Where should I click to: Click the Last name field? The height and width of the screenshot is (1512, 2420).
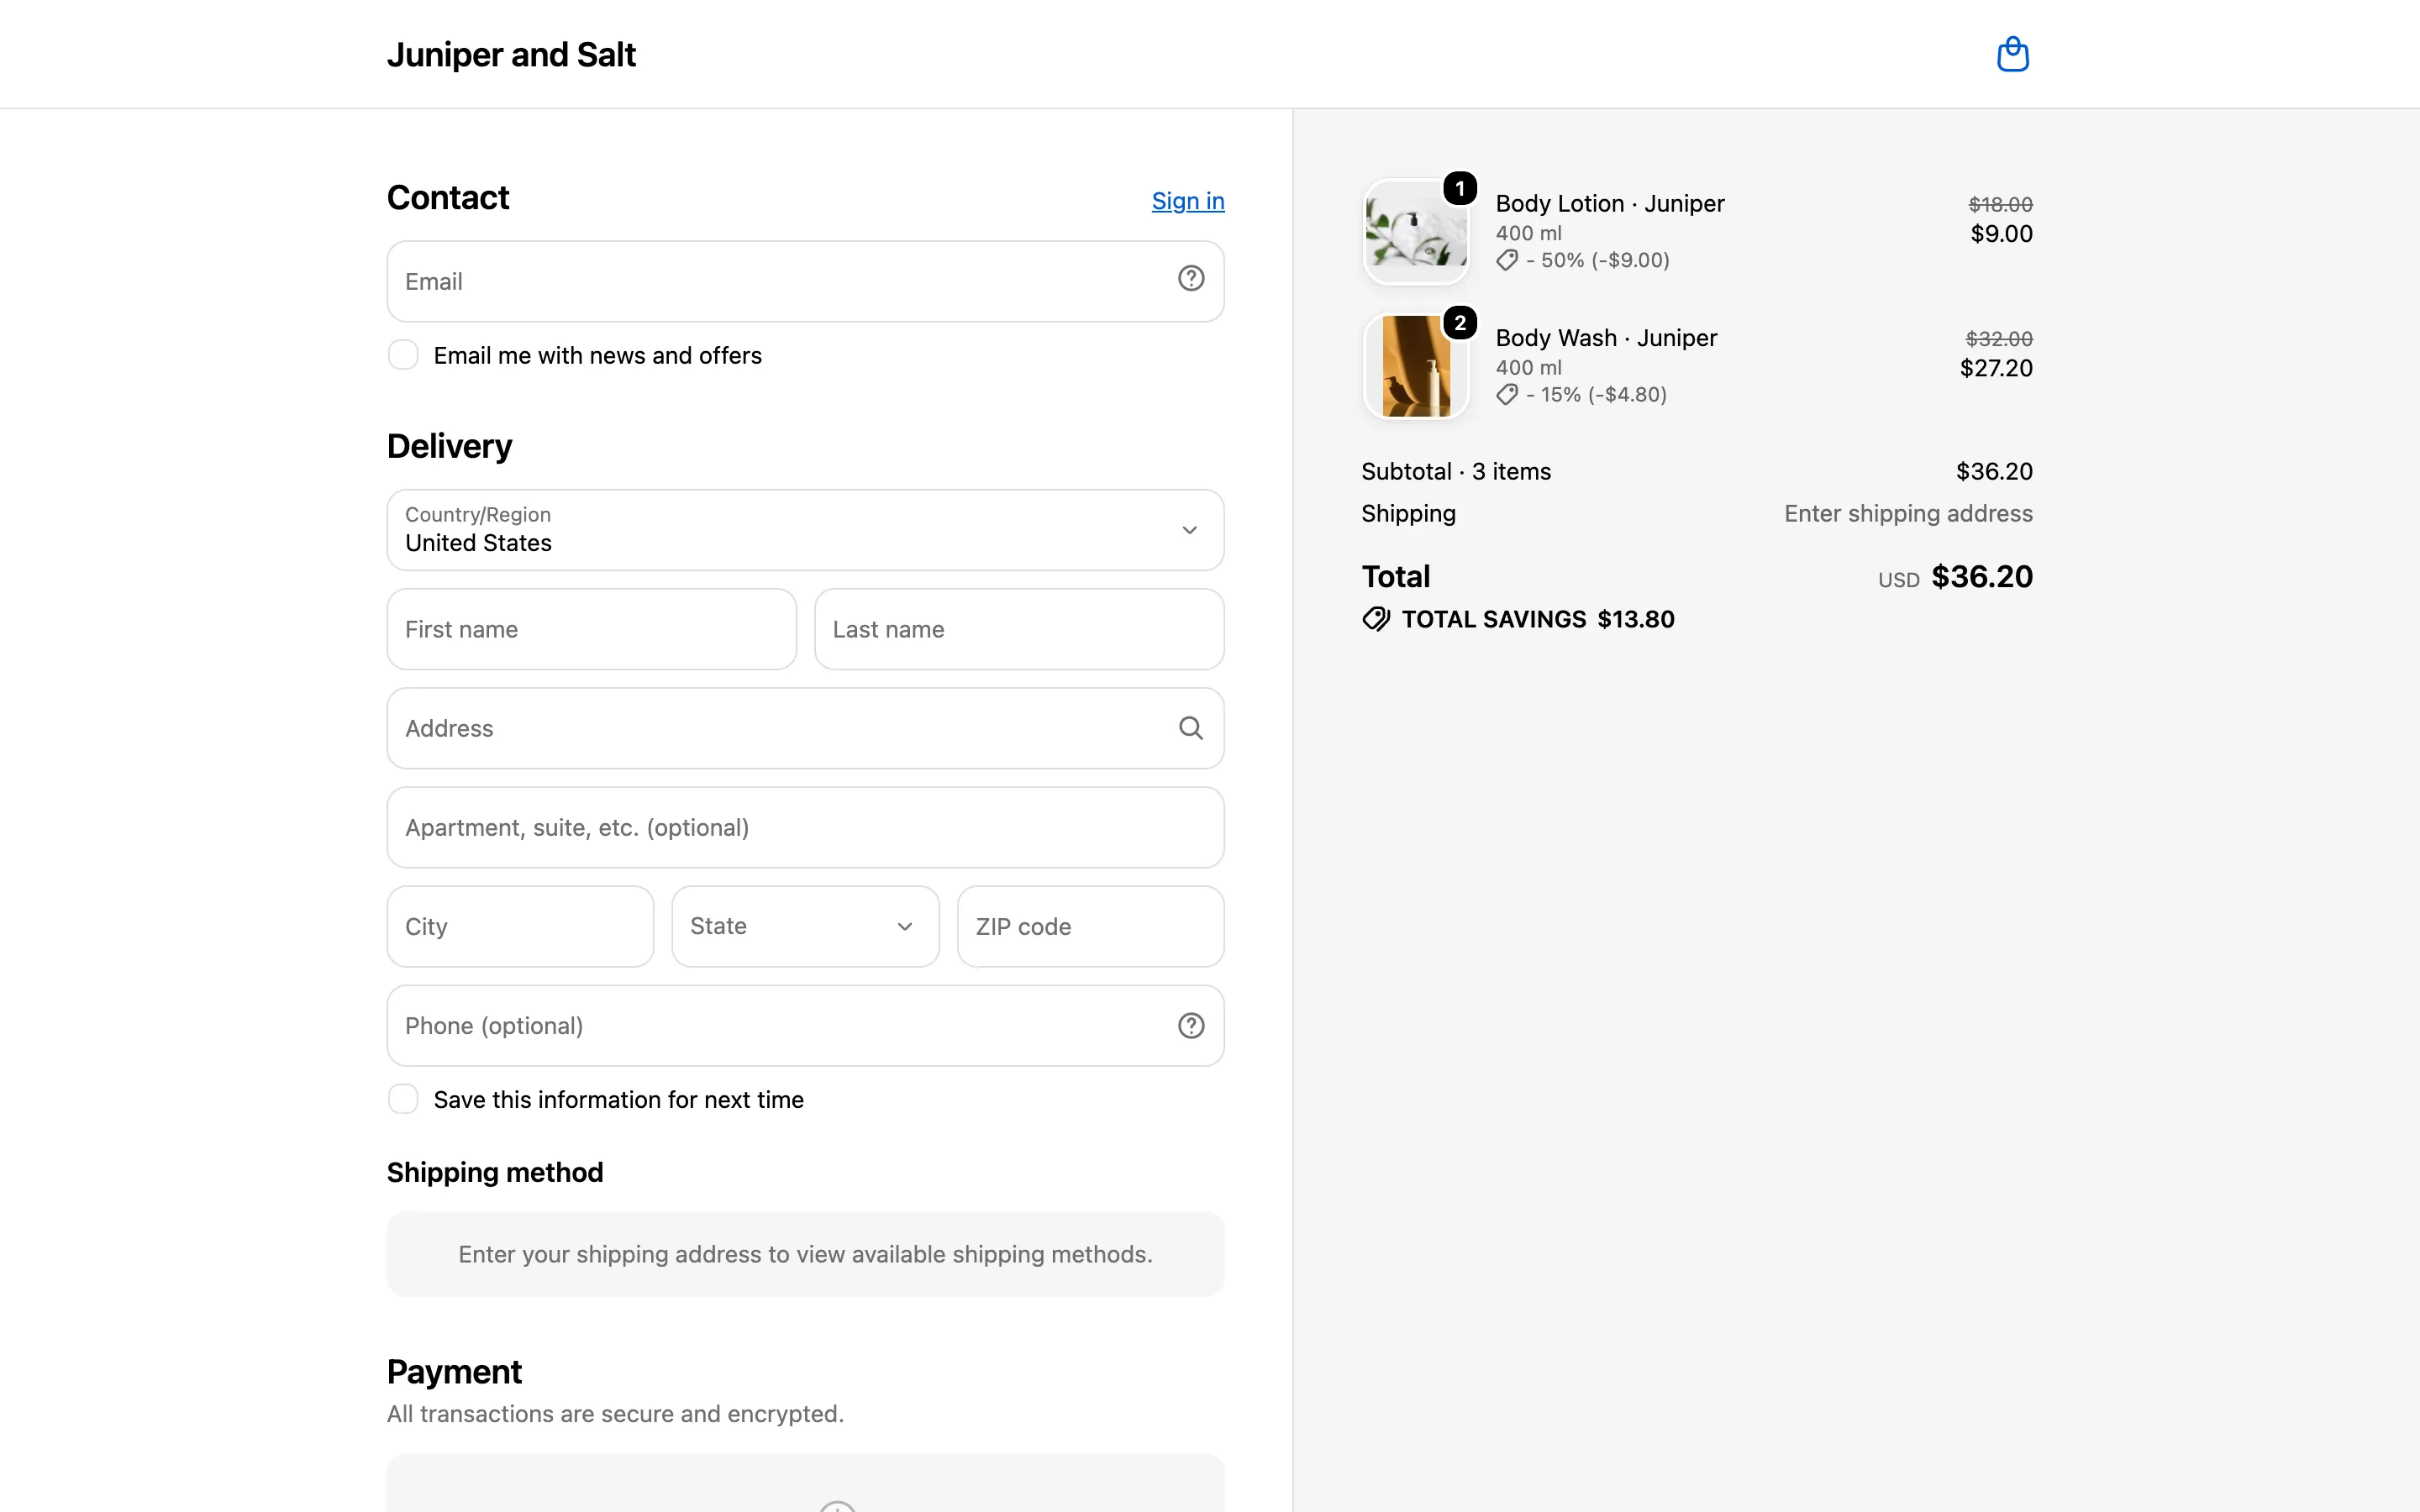[1019, 629]
